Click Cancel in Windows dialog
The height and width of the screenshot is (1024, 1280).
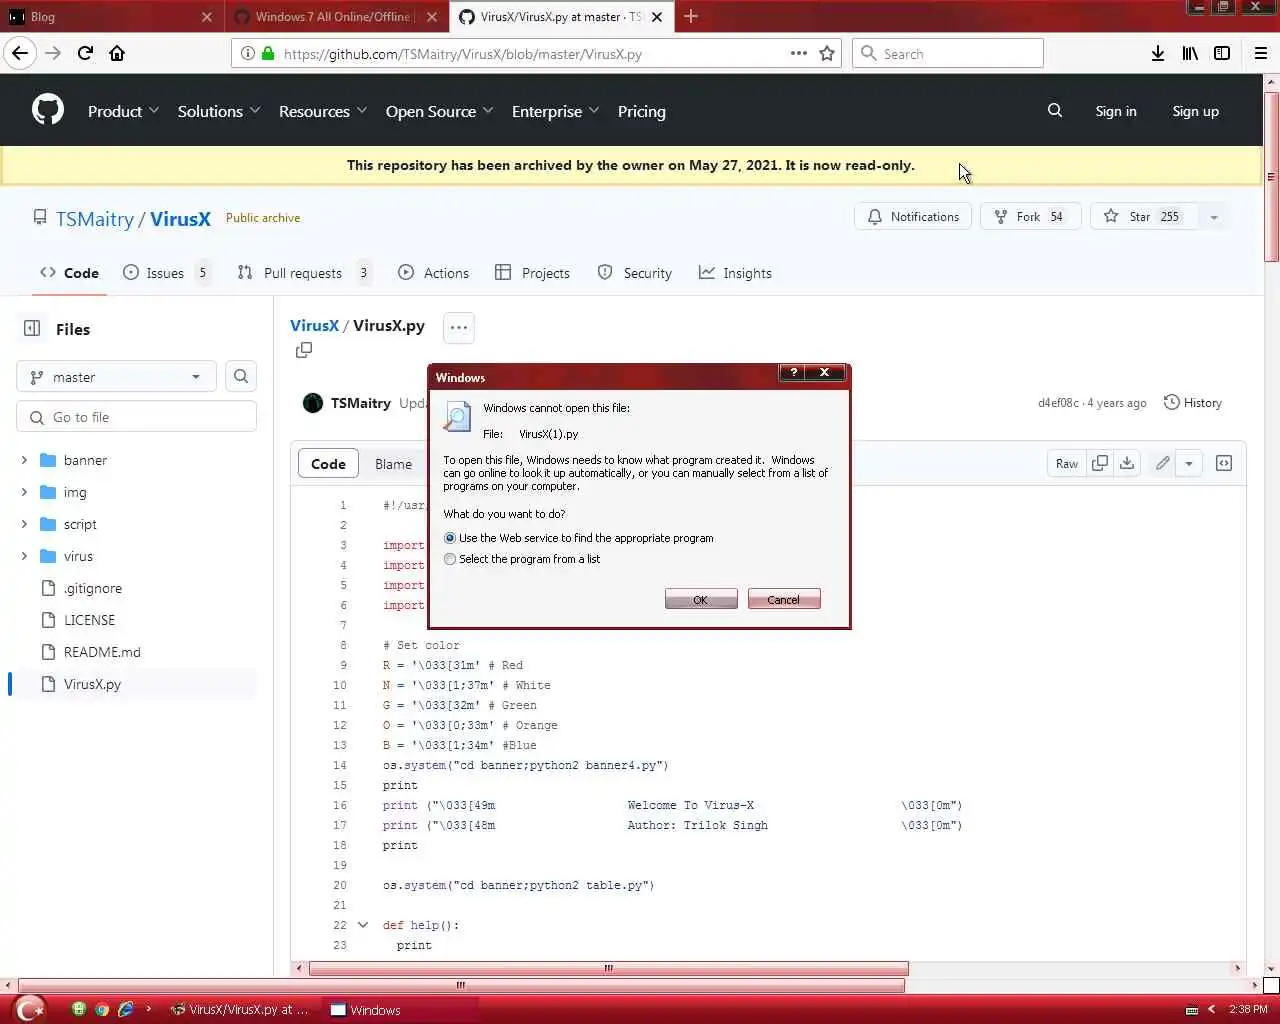784,599
